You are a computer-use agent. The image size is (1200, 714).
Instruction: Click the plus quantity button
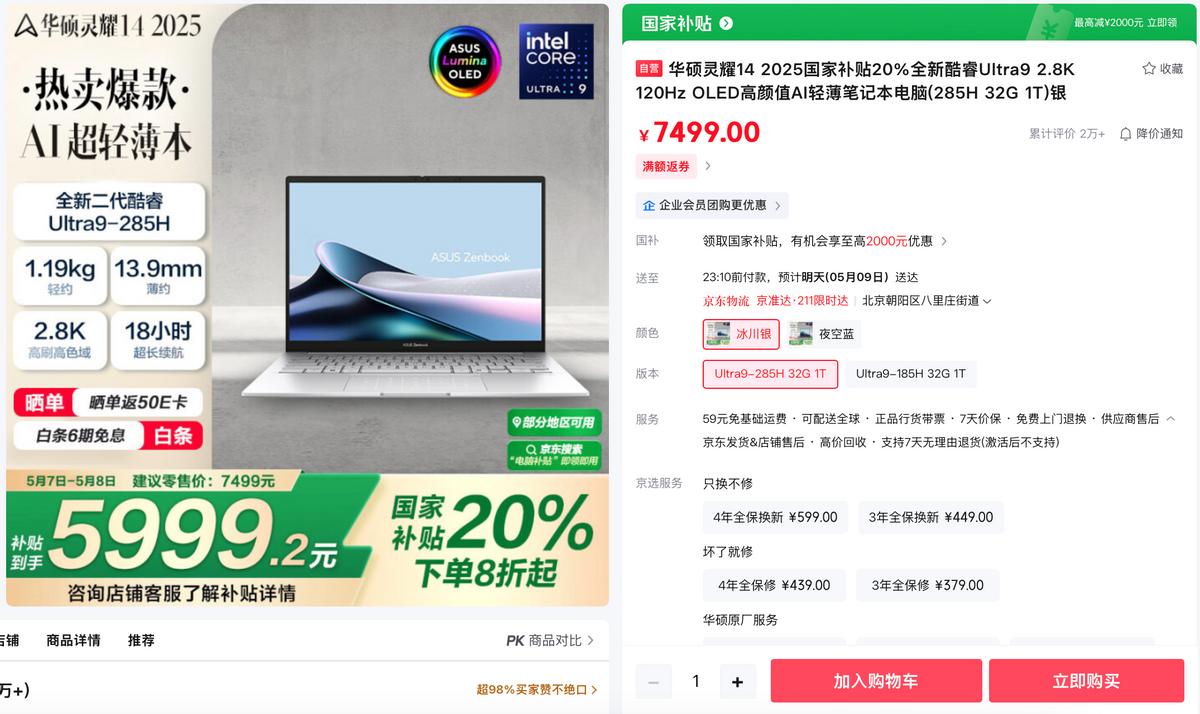(x=738, y=682)
